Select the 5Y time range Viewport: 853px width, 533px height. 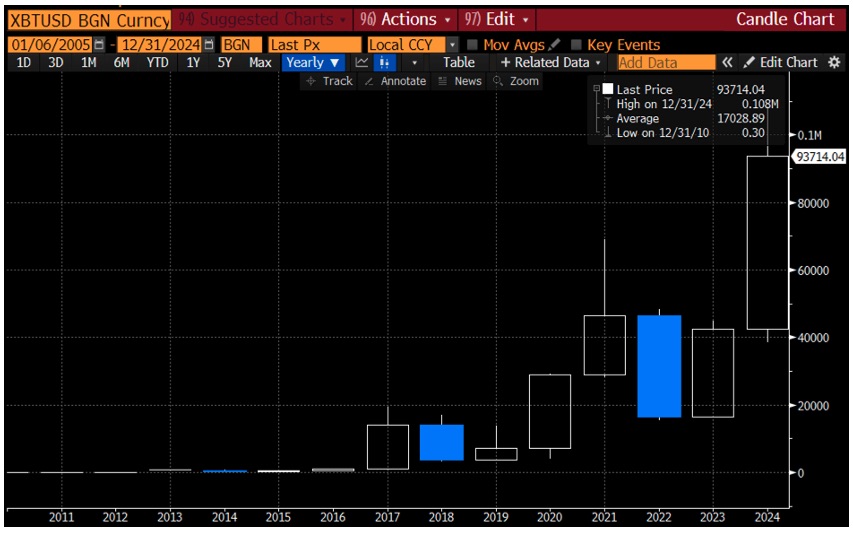pyautogui.click(x=225, y=63)
